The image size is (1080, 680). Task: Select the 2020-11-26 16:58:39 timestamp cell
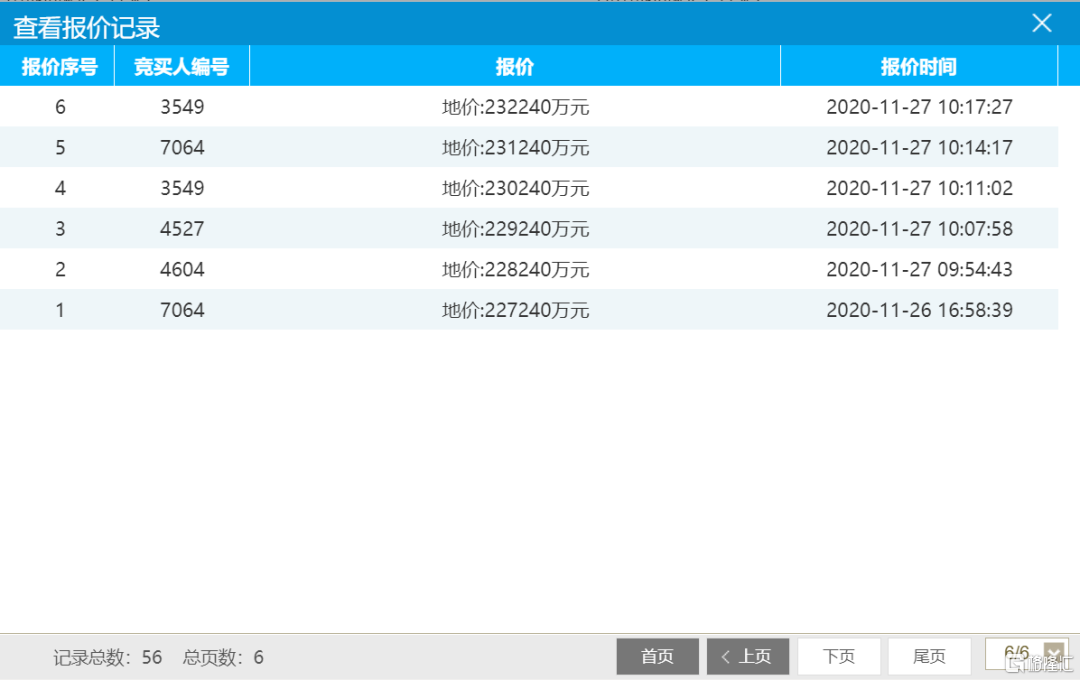click(919, 310)
